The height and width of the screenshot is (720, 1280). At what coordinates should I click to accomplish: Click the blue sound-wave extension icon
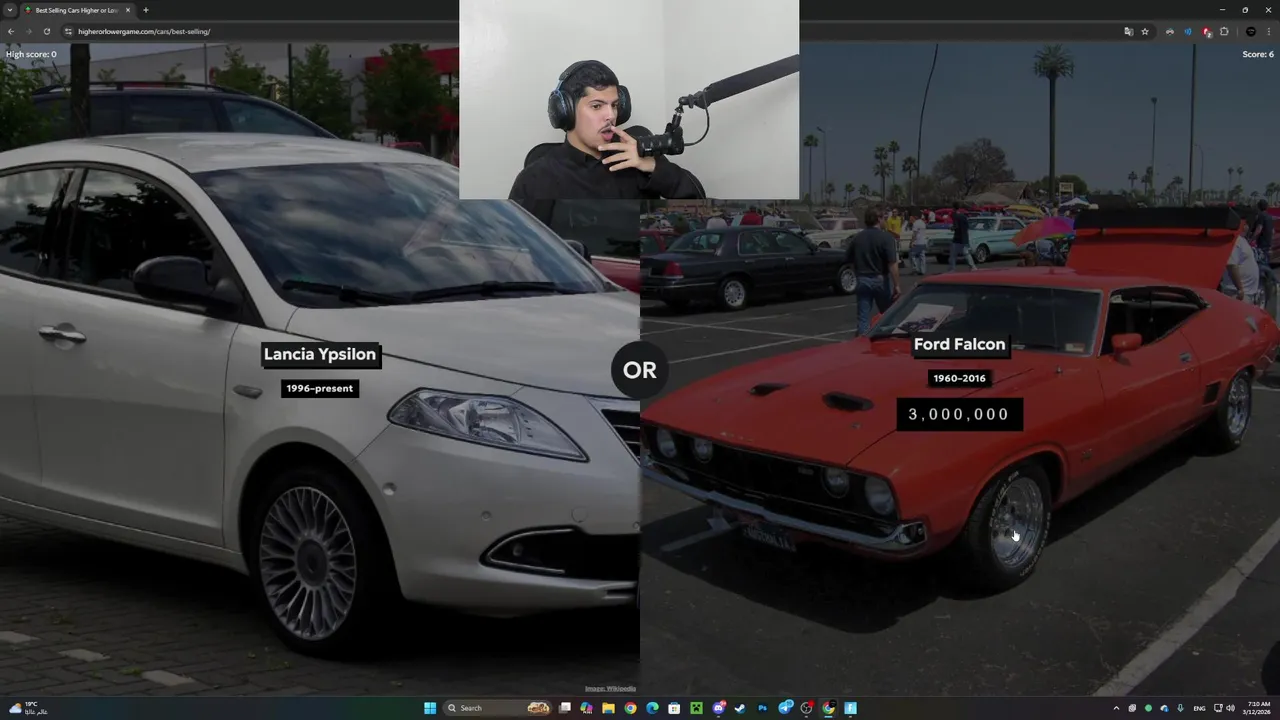1188,31
